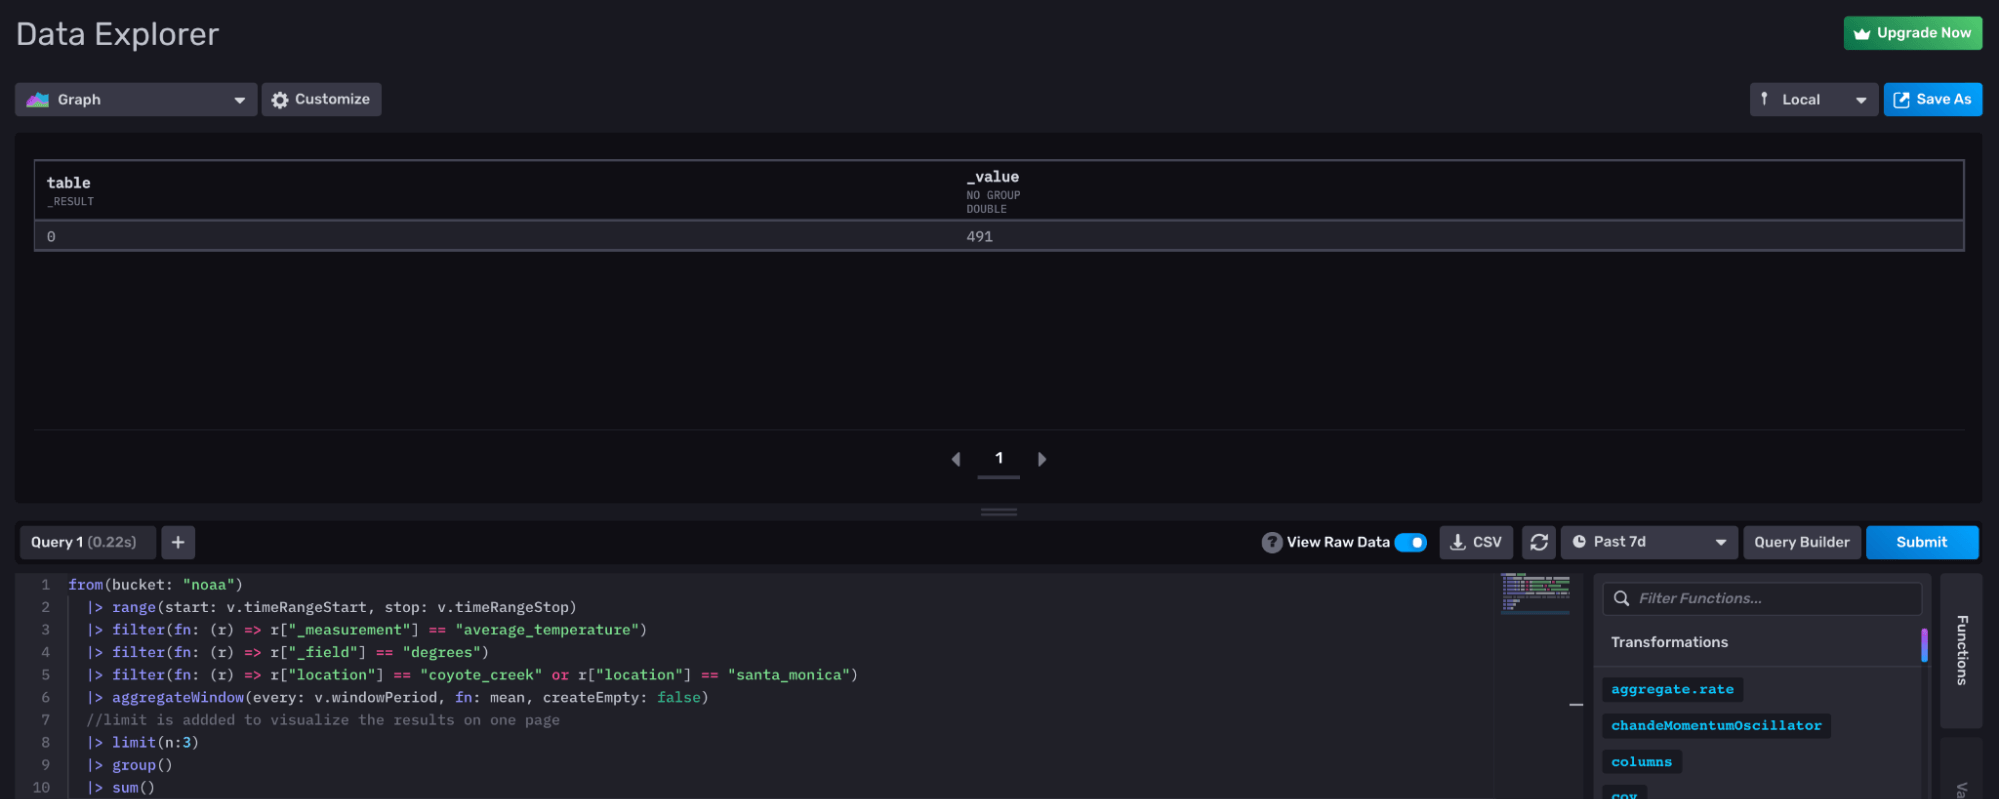Viewport: 1999px width, 800px height.
Task: Click the Data Explorer page title
Action: pos(117,34)
